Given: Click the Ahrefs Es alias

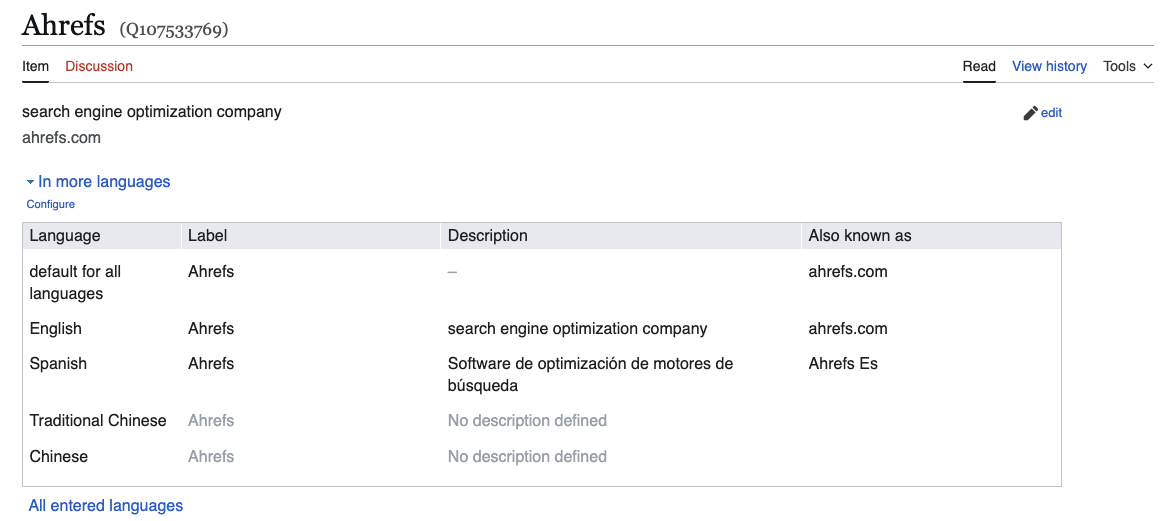Looking at the screenshot, I should [843, 364].
